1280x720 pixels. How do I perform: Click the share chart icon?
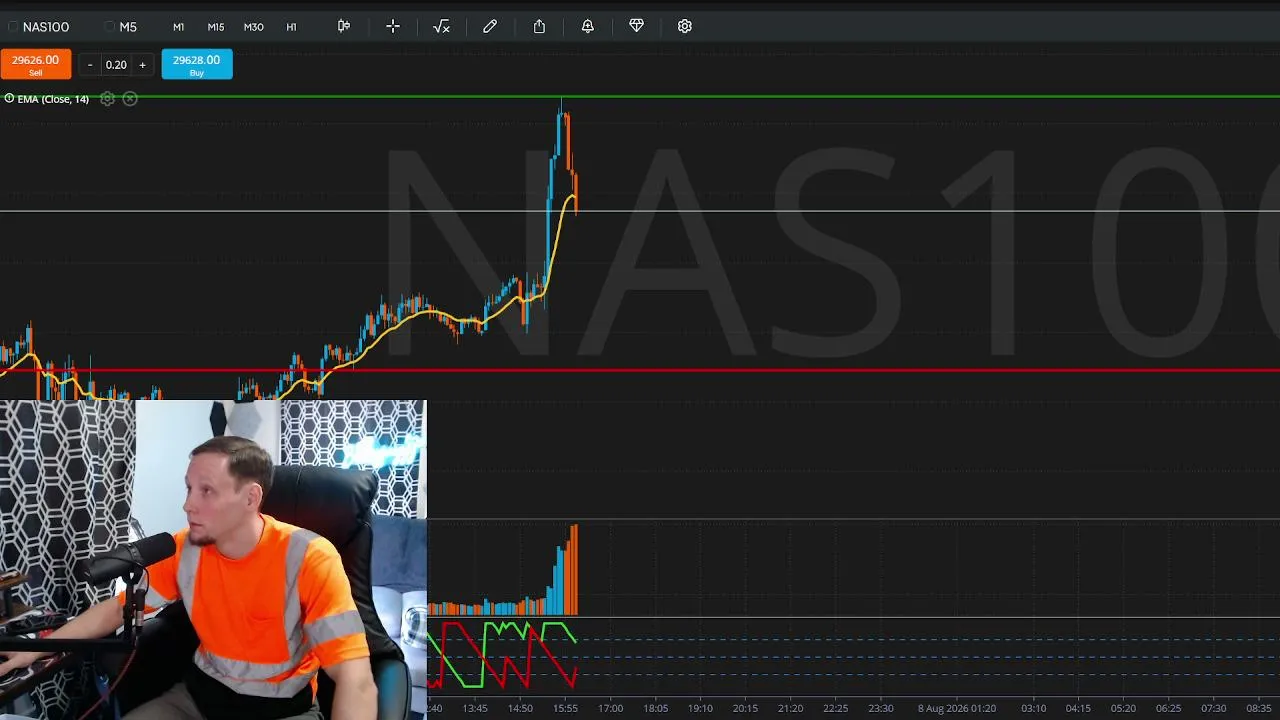pos(539,26)
